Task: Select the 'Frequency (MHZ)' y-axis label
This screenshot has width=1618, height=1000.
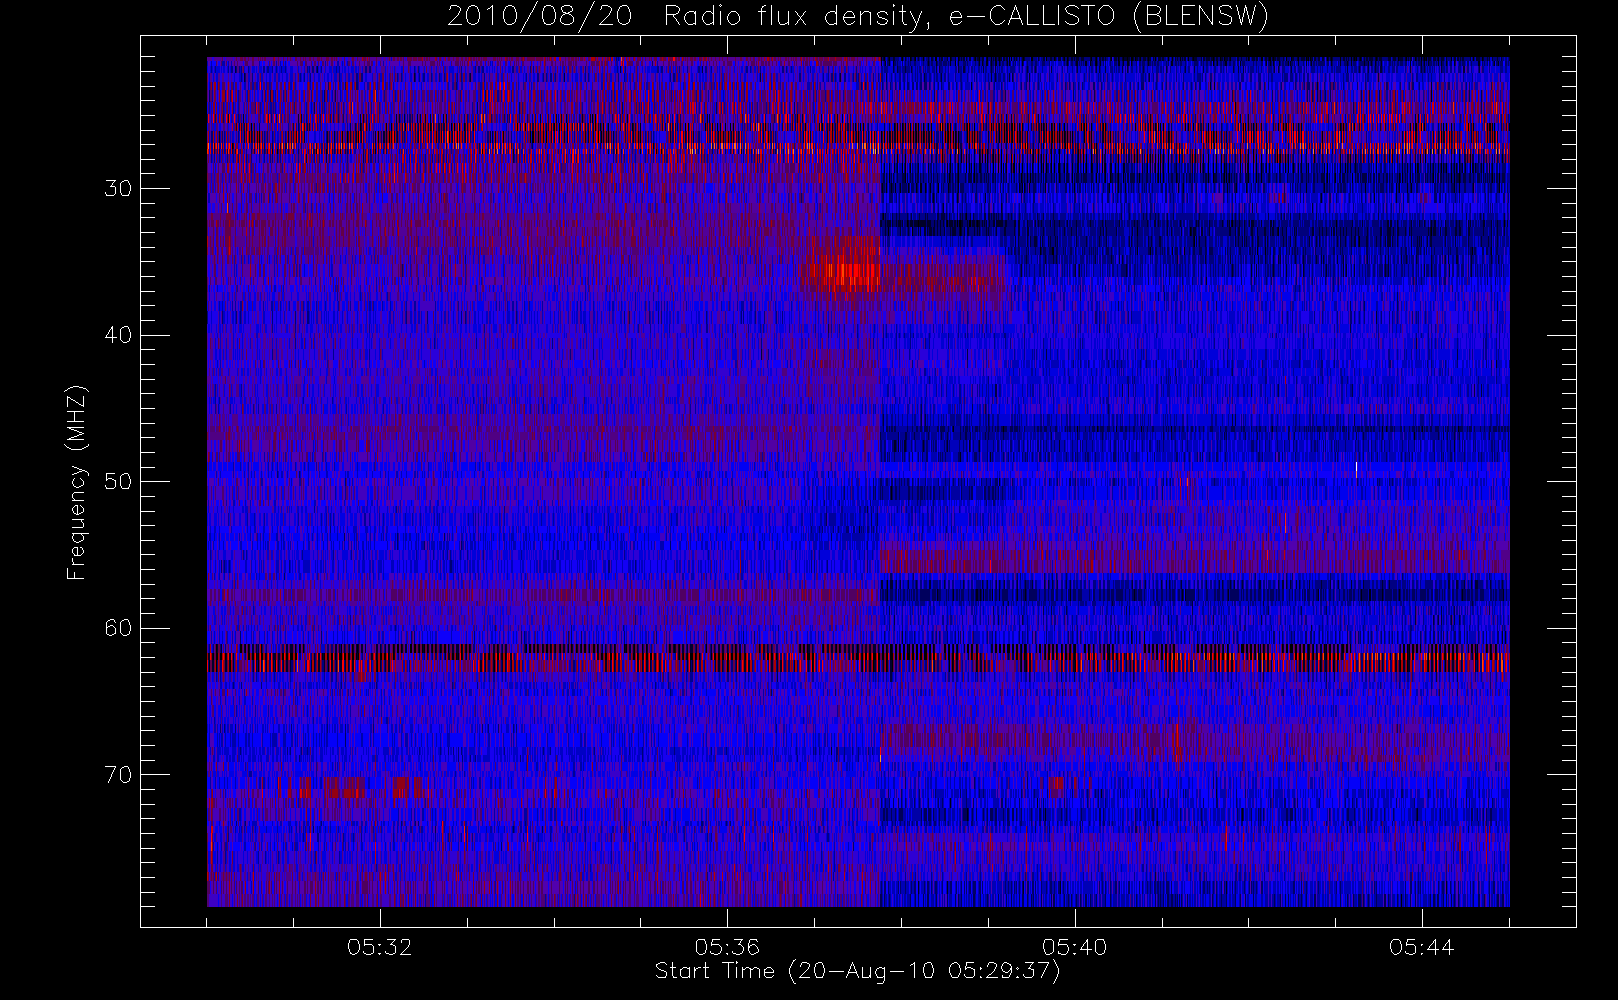Action: point(77,482)
